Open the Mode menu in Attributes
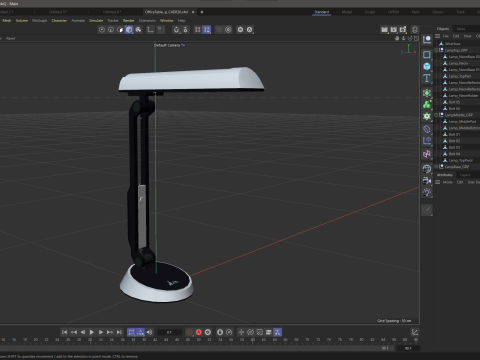This screenshot has height=360, width=480. 447,182
